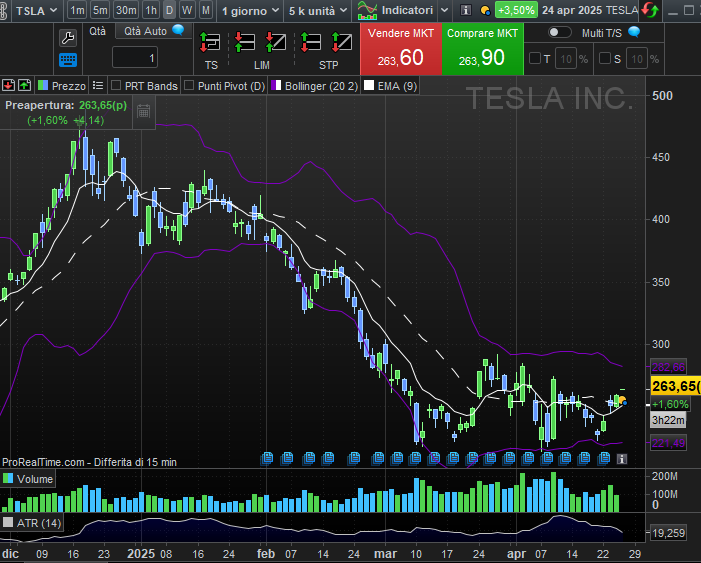The image size is (701, 563).
Task: Switch to the W weekly timeframe
Action: tap(187, 10)
